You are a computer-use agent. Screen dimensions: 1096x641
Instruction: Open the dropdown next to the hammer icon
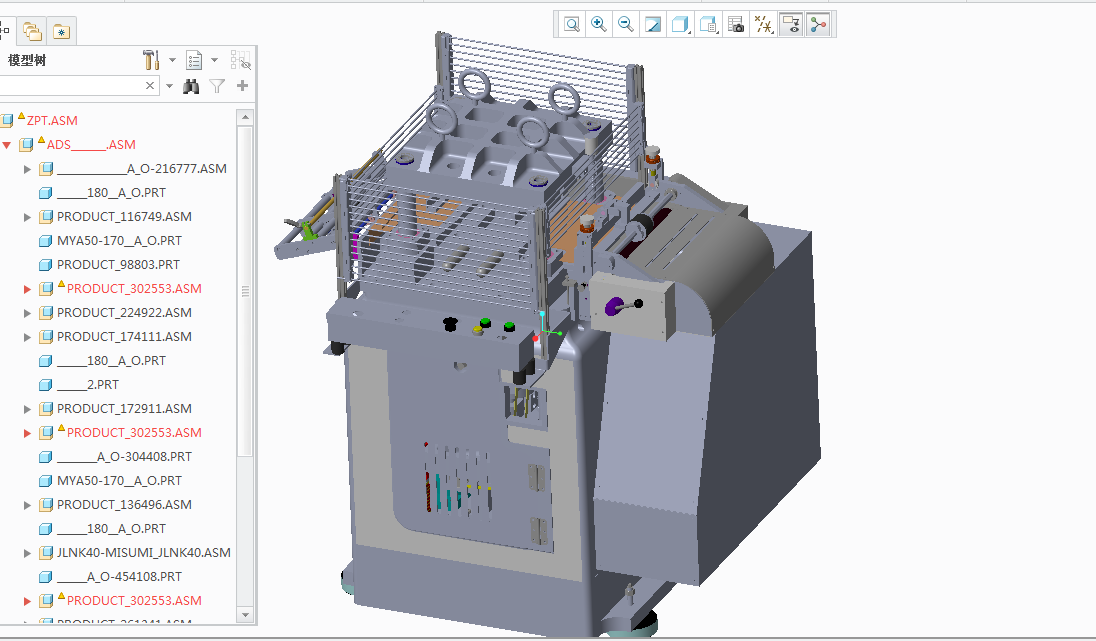point(172,60)
